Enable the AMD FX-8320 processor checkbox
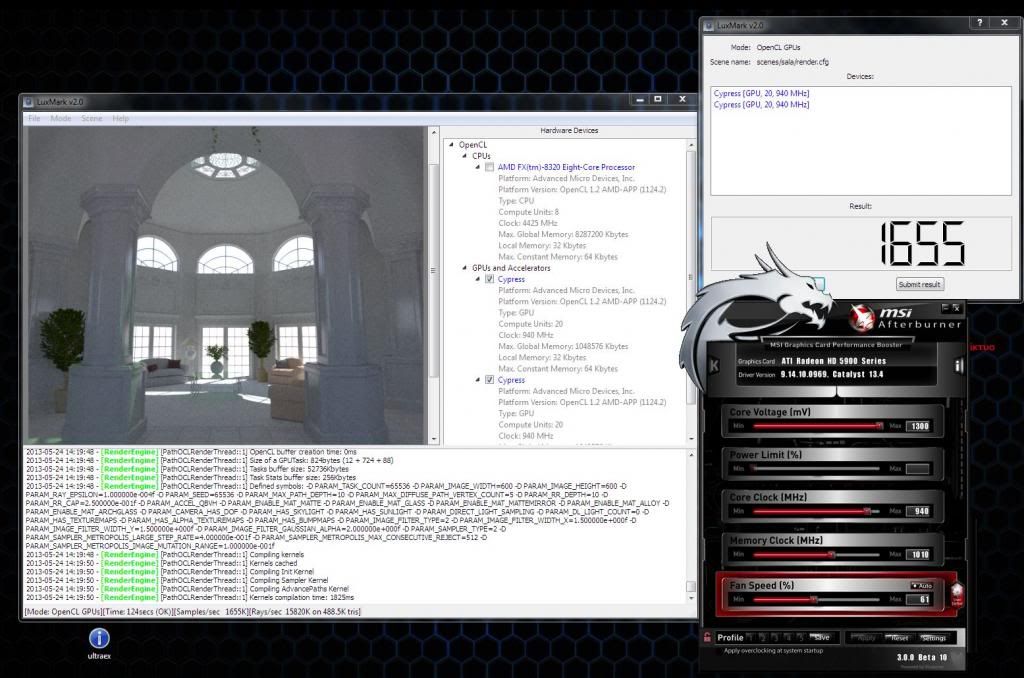The image size is (1024, 678). point(489,167)
